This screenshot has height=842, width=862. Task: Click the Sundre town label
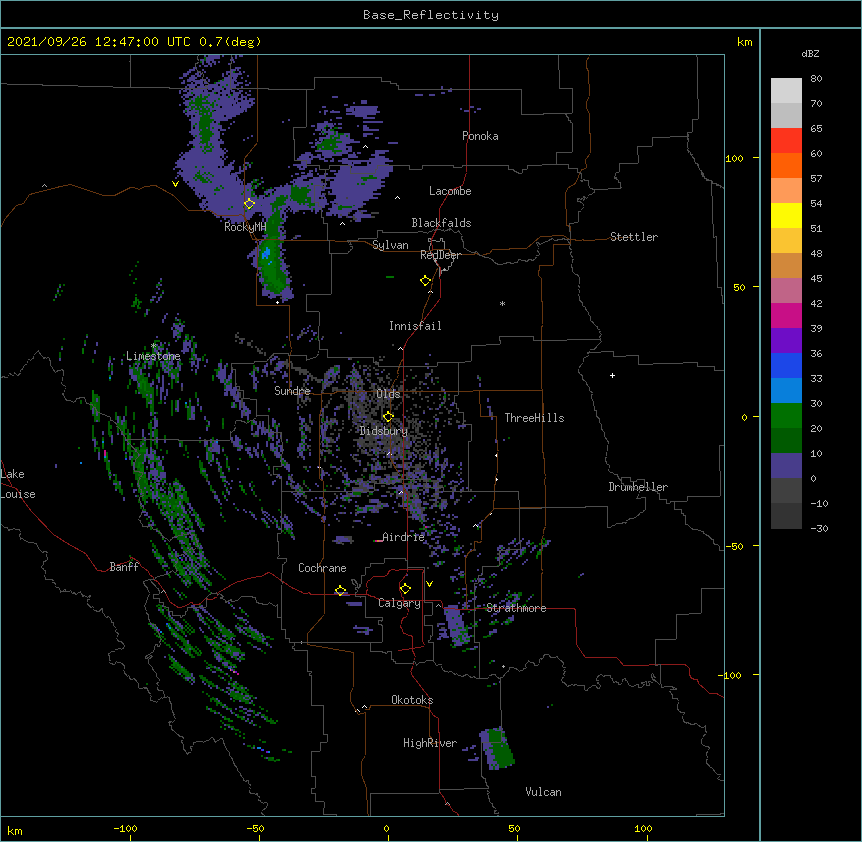[292, 391]
